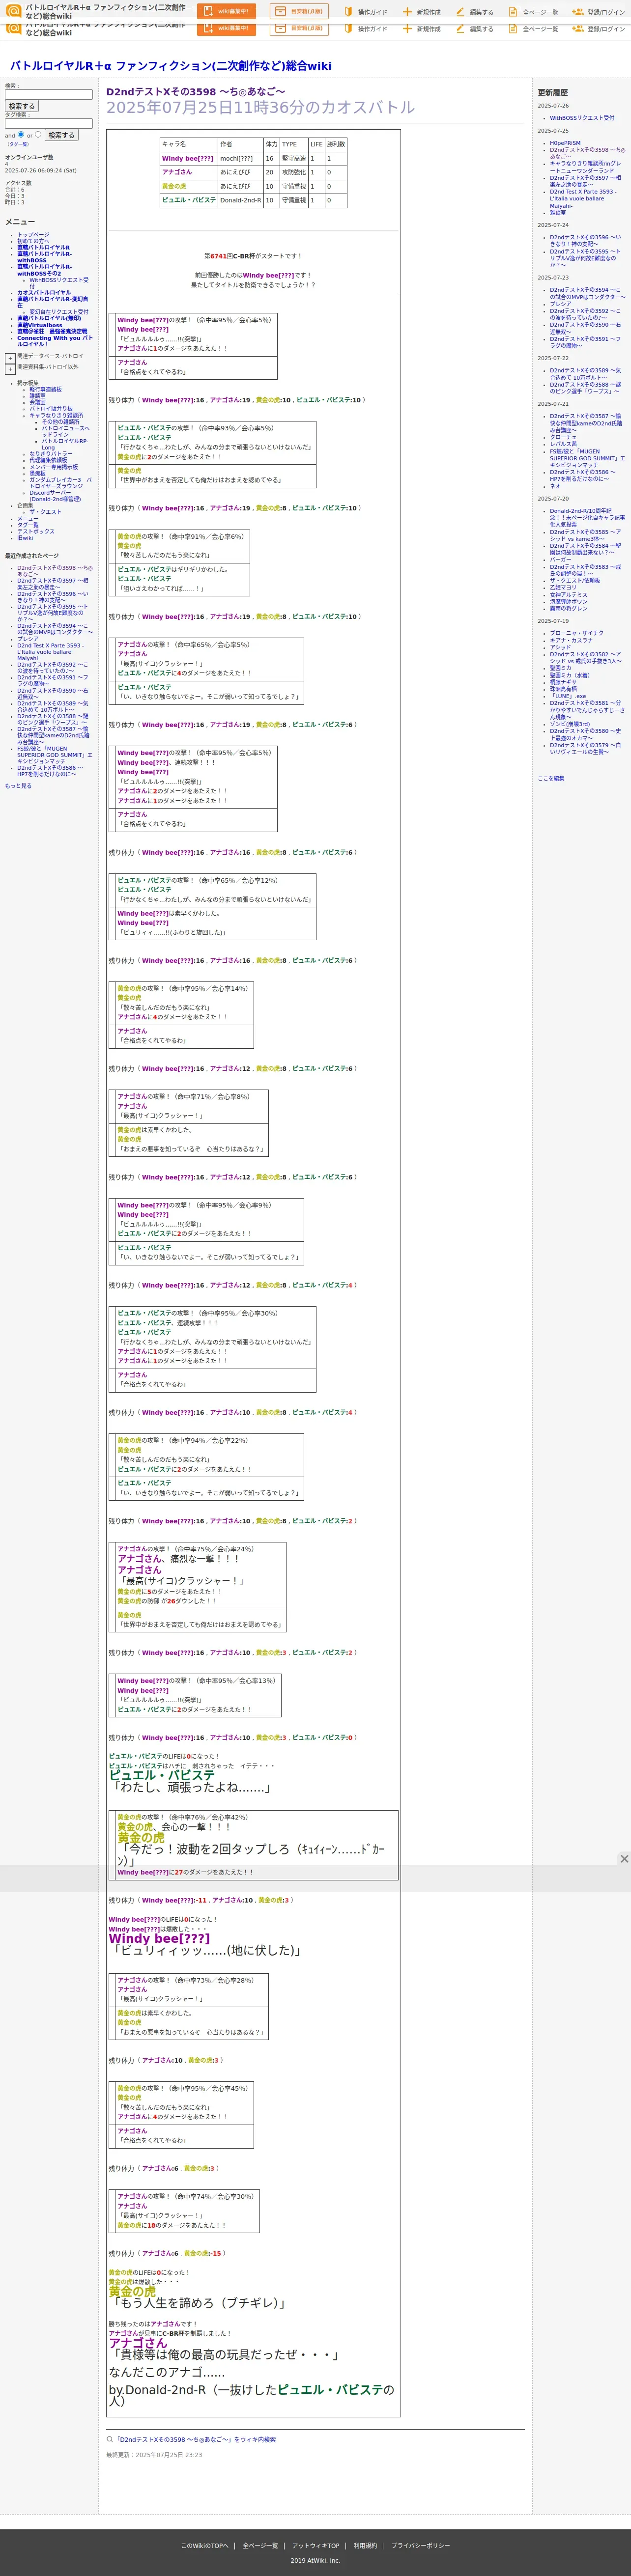631x2576 pixels.
Task: Open なりきりバトラー link
Action: coord(51,454)
